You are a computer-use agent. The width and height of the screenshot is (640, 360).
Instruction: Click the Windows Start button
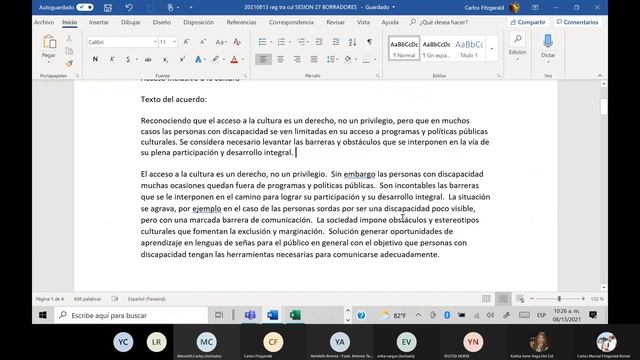pos(43,315)
